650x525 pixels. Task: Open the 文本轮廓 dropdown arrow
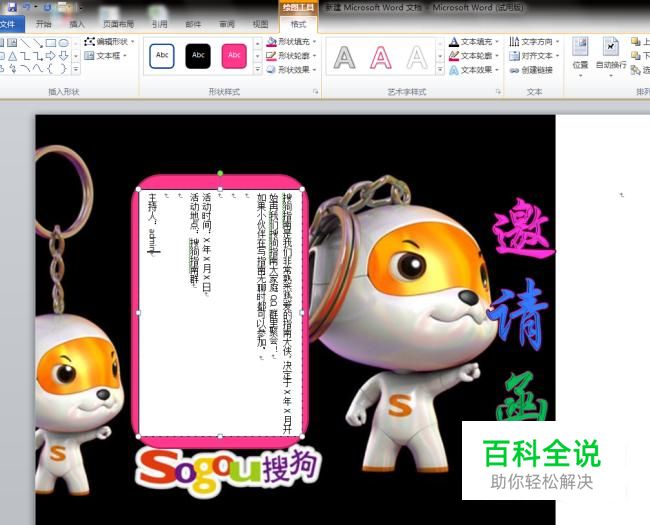pyautogui.click(x=497, y=56)
